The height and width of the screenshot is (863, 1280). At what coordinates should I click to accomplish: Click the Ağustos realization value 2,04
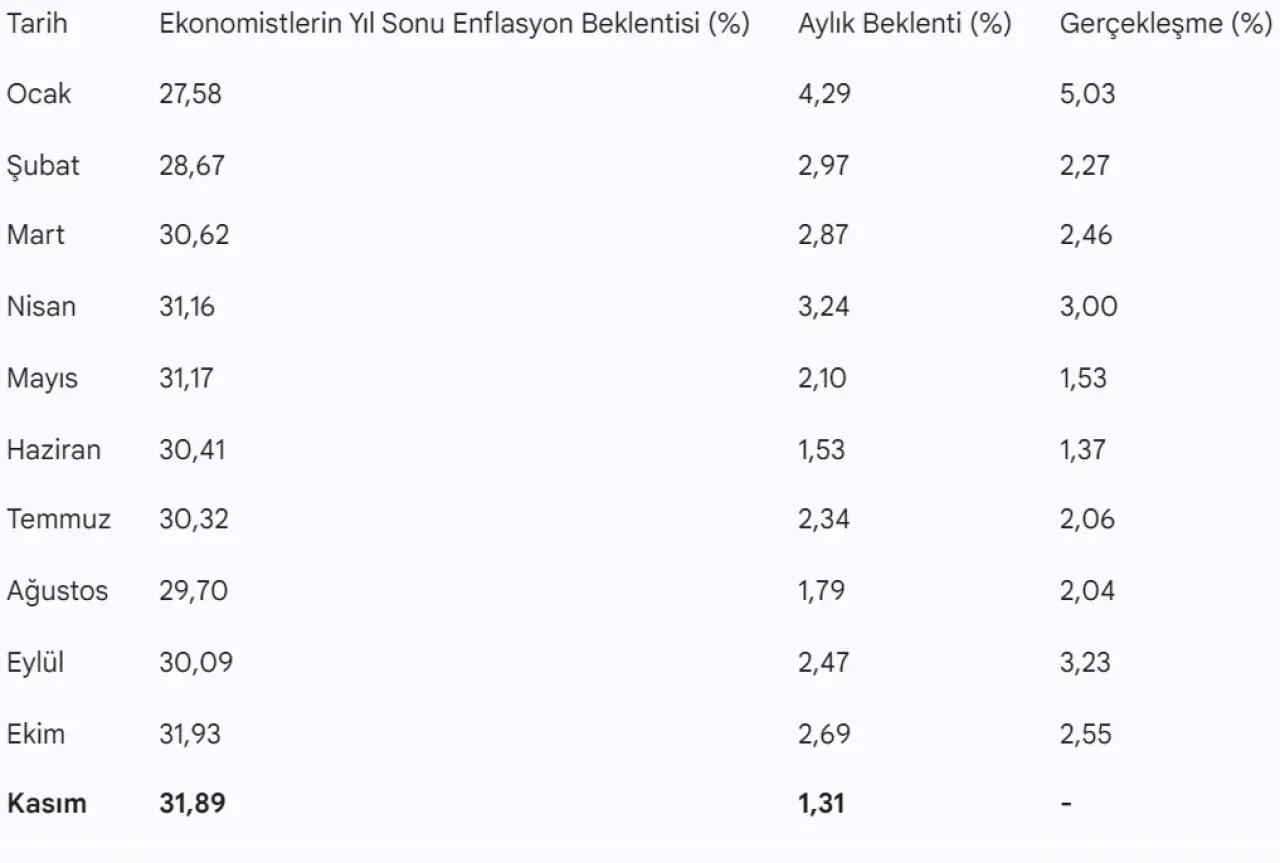1086,591
